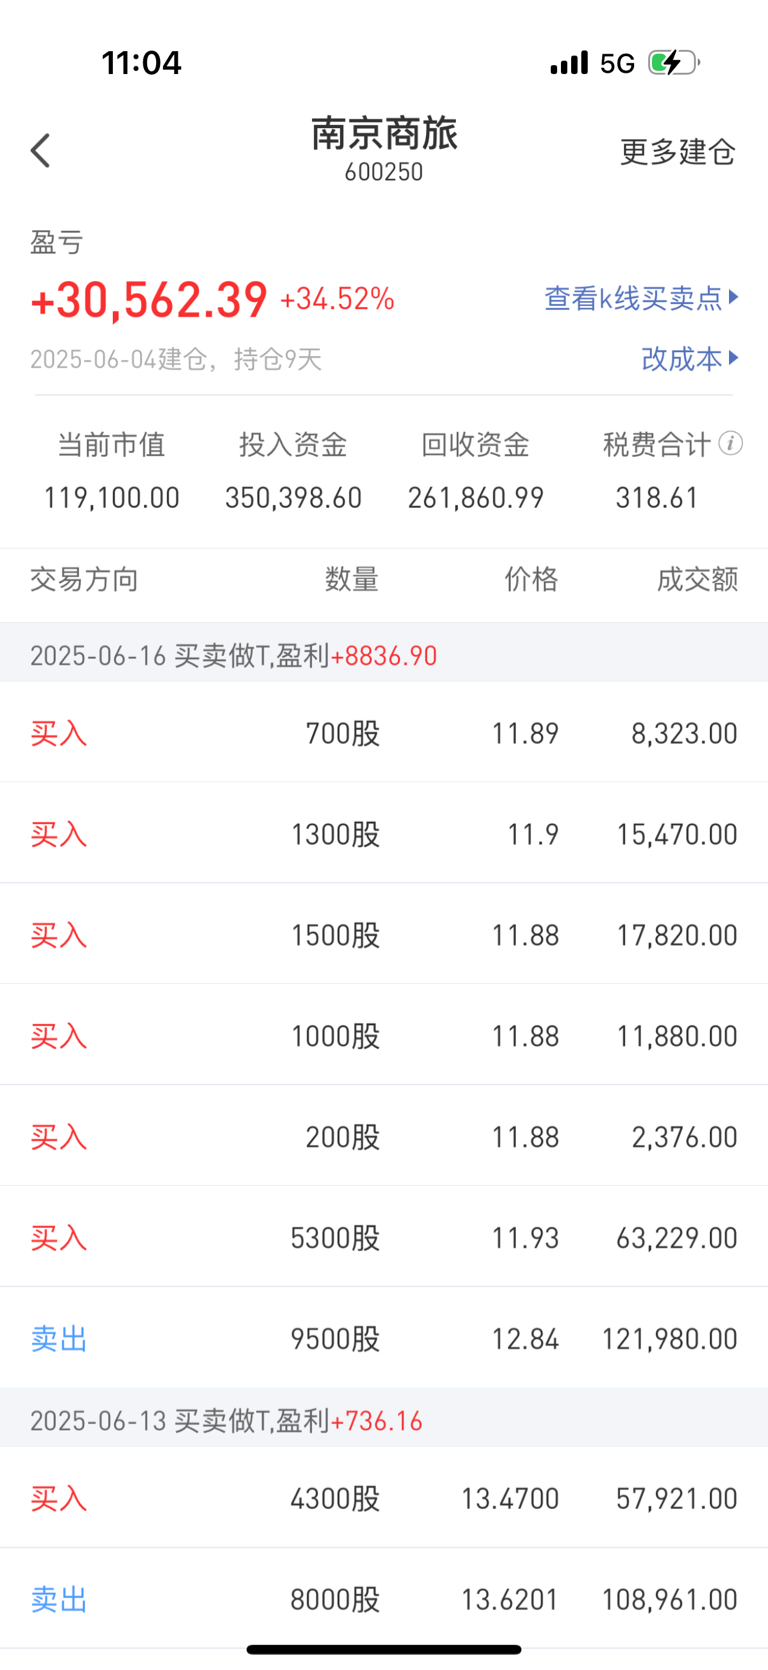Select 2025-06-13 买卖做T section header
Screen dimensions: 768x1670
point(384,1420)
